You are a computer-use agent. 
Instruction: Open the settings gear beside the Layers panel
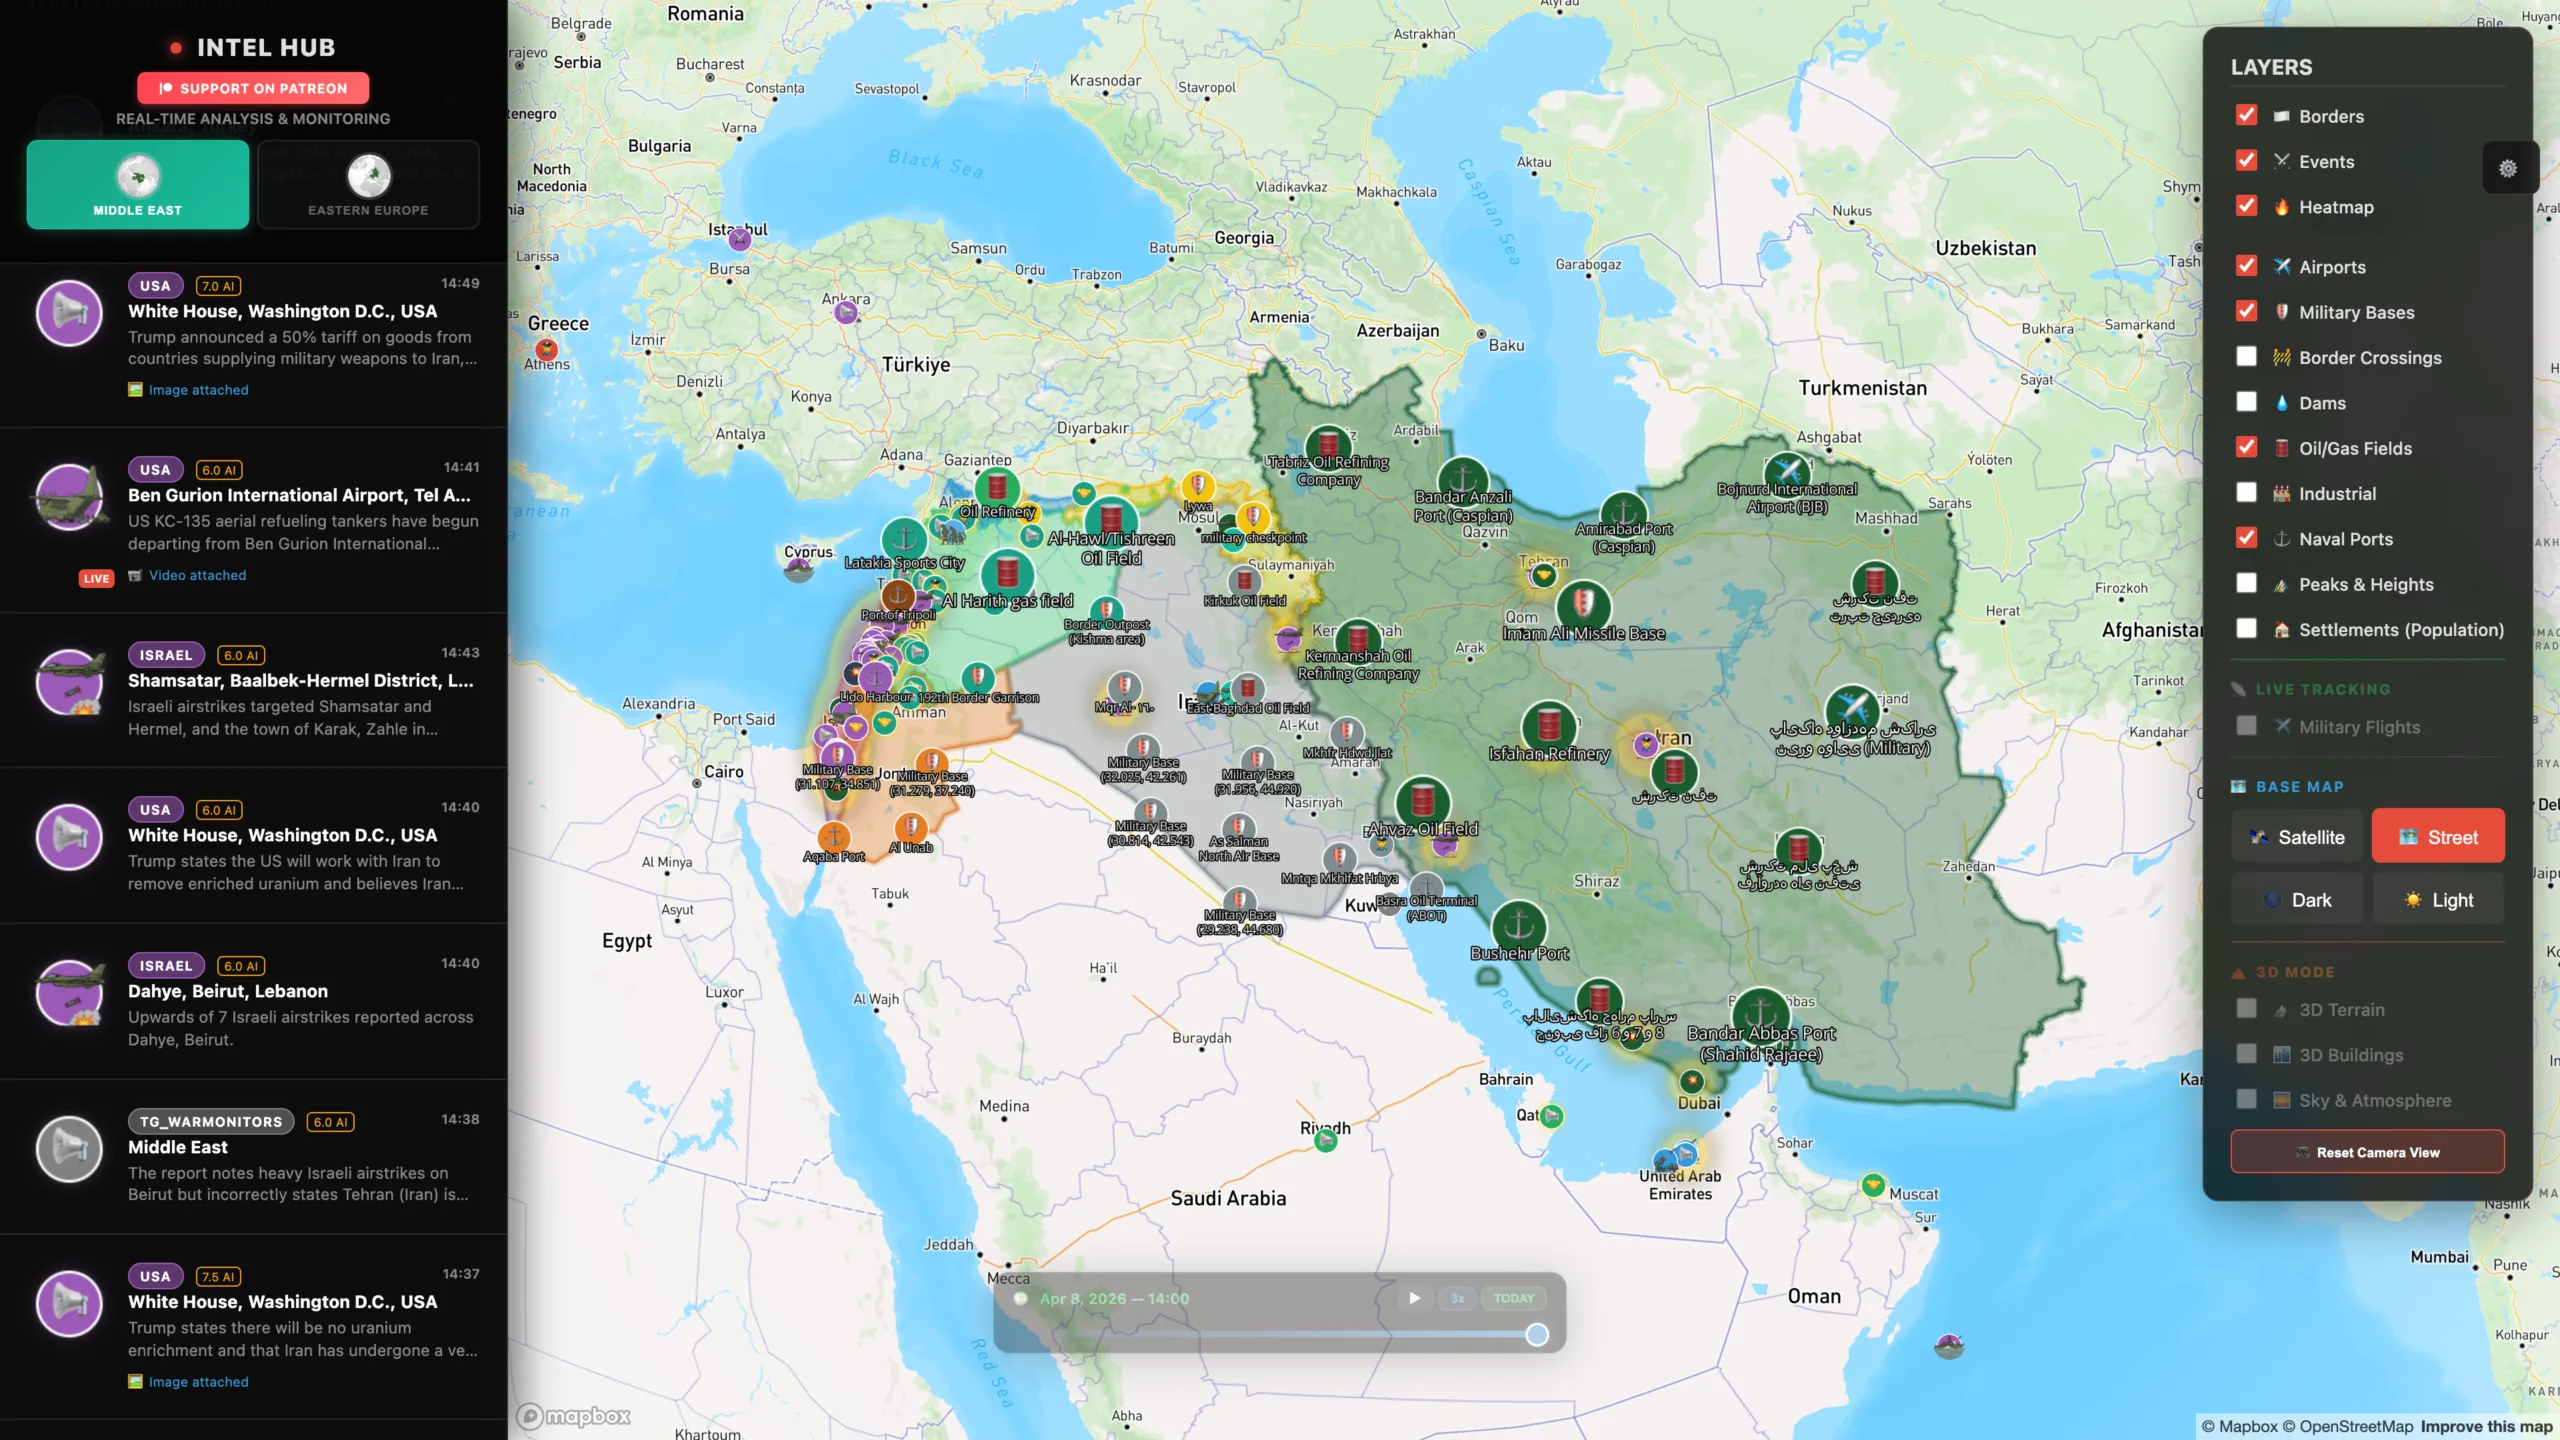click(2507, 168)
